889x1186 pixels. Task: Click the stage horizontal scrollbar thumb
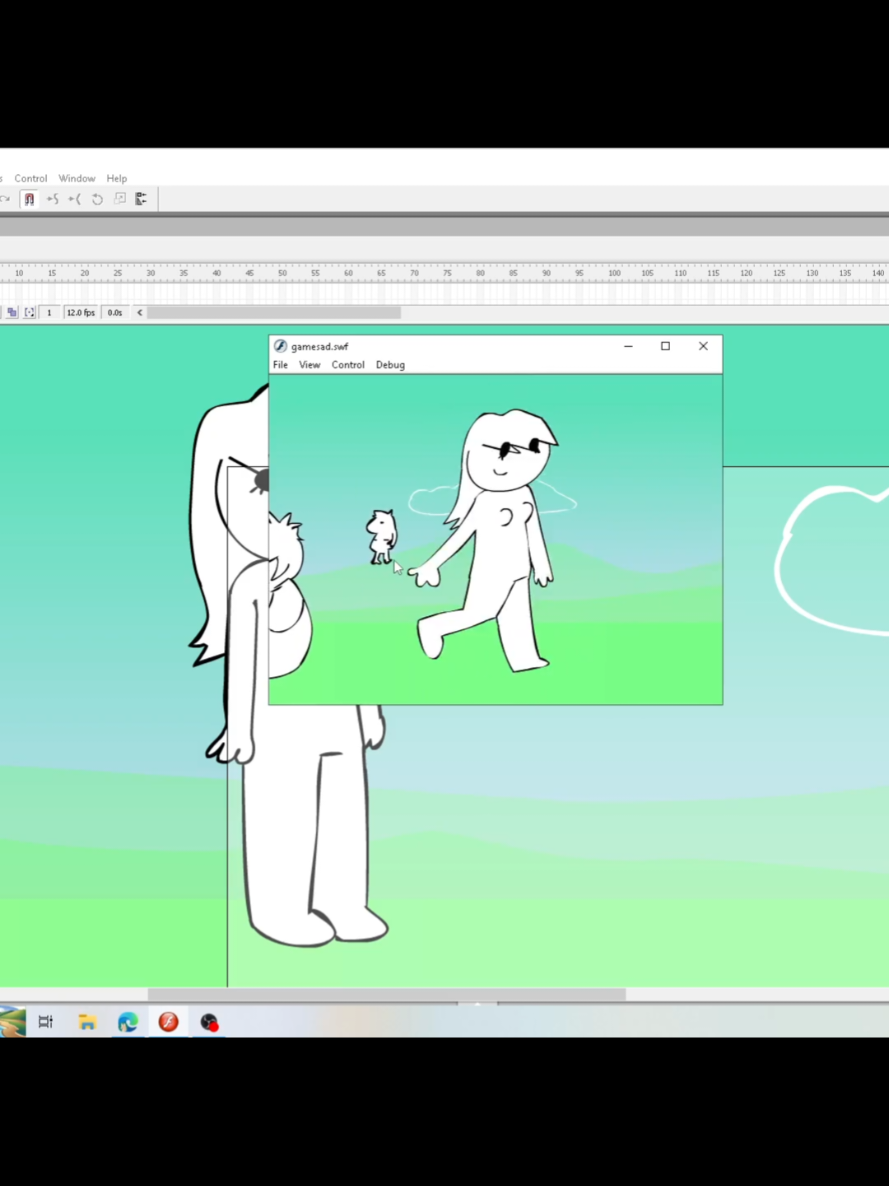pos(387,995)
